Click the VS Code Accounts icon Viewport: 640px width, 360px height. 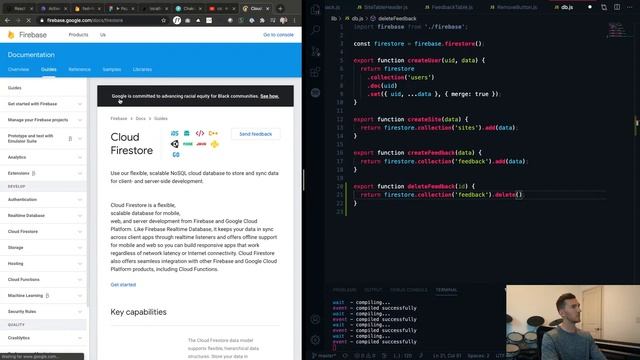pyautogui.click(x=315, y=319)
